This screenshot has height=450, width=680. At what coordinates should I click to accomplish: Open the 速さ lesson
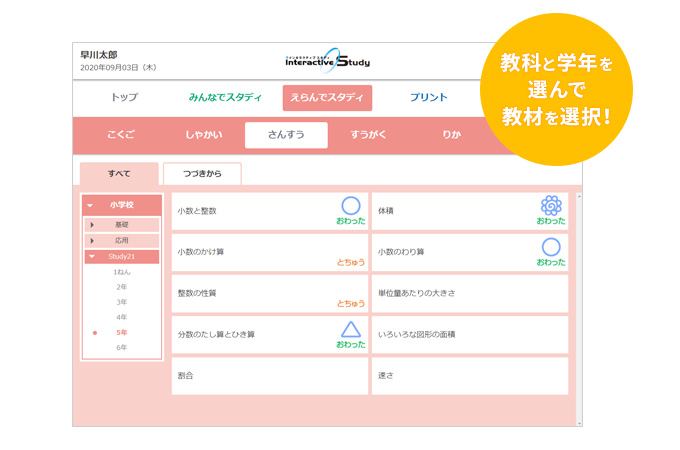tap(469, 376)
